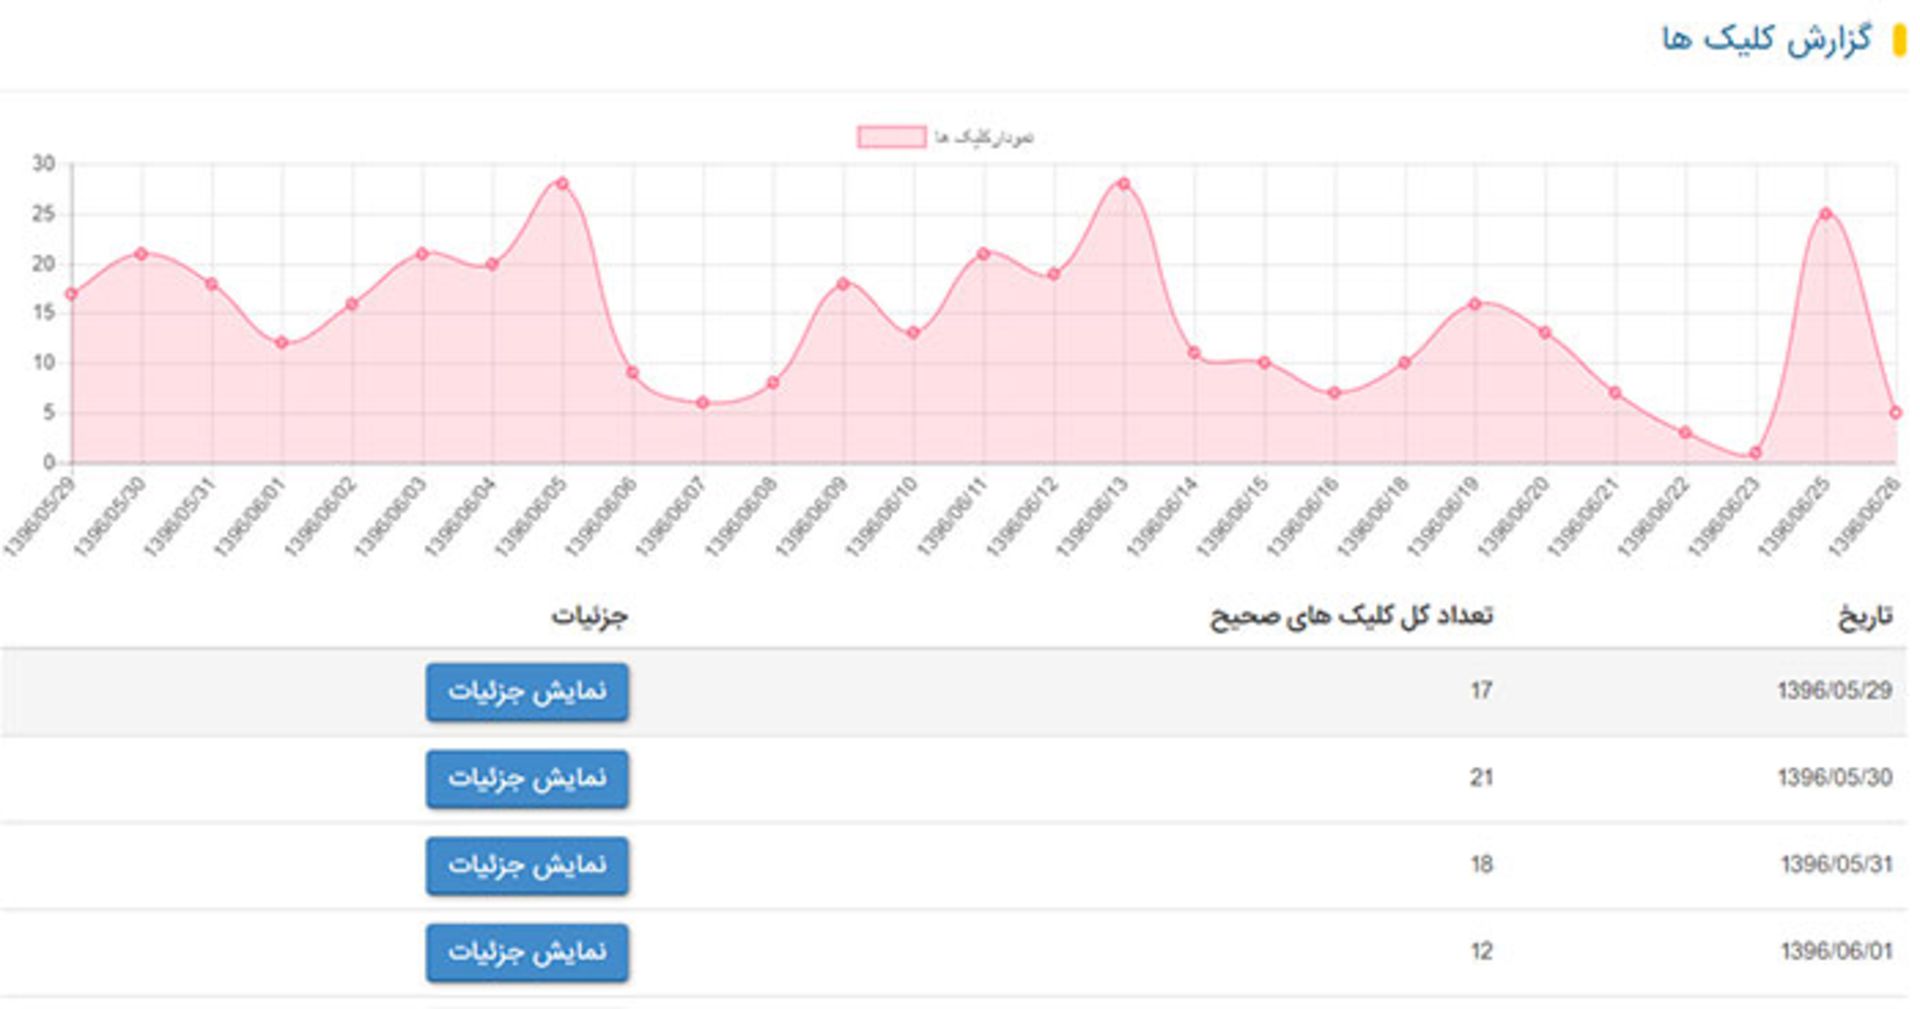This screenshot has width=1920, height=1009.
Task: Select the peak data point on 1396/06/13
Action: (x=1123, y=184)
